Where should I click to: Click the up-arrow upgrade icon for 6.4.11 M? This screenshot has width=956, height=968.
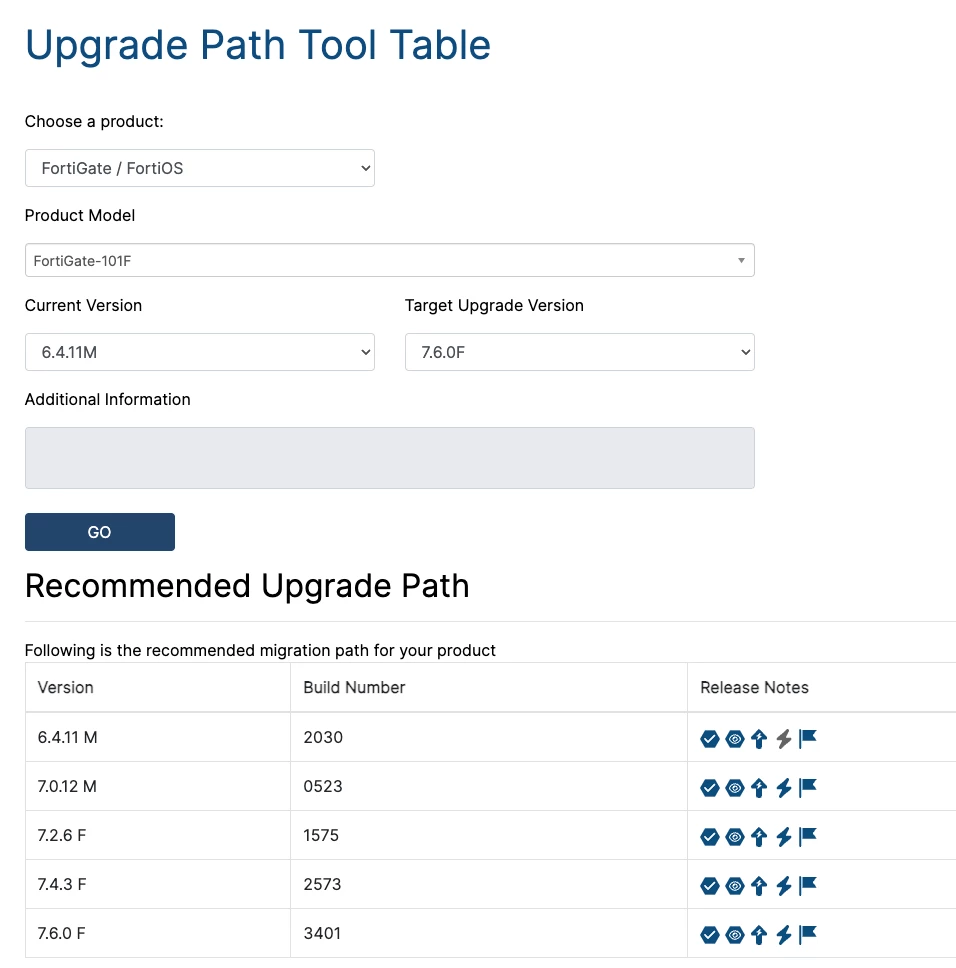759,738
